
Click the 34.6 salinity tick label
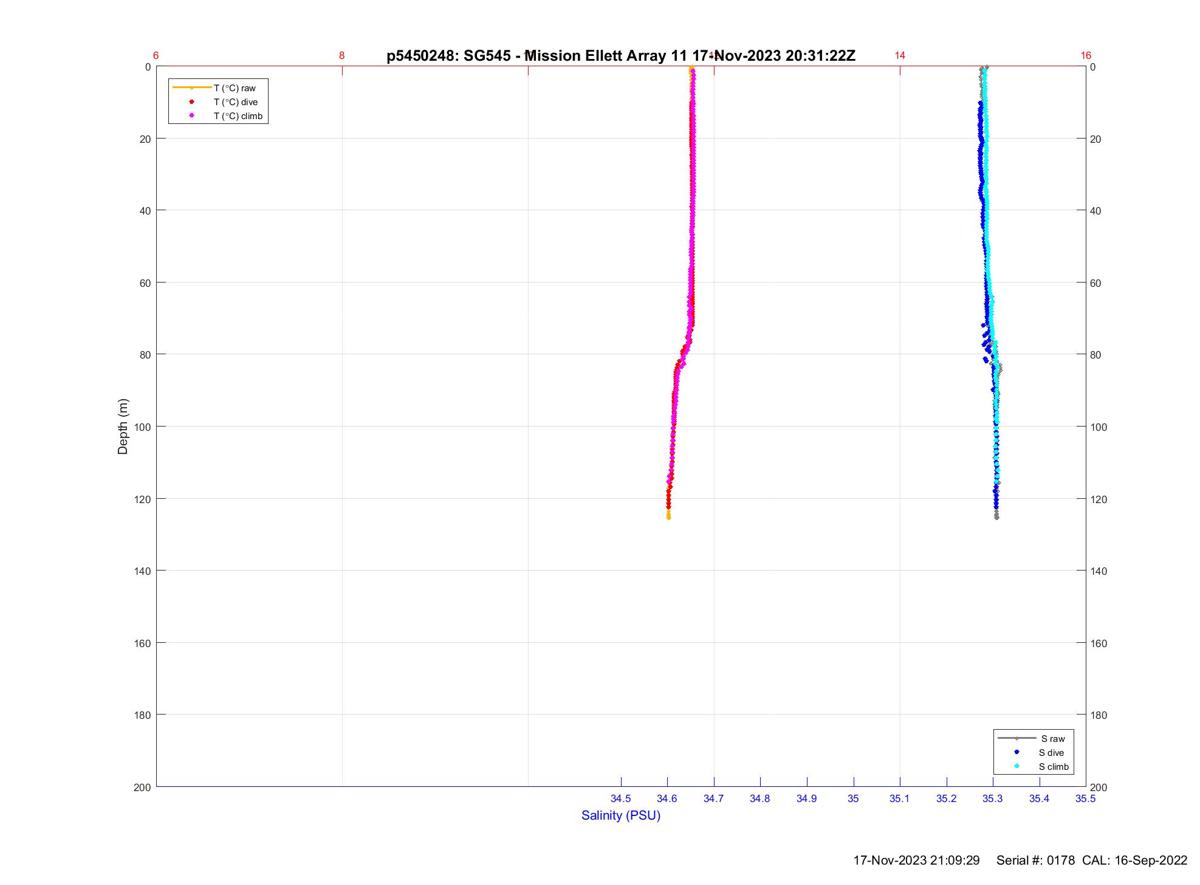pyautogui.click(x=667, y=799)
